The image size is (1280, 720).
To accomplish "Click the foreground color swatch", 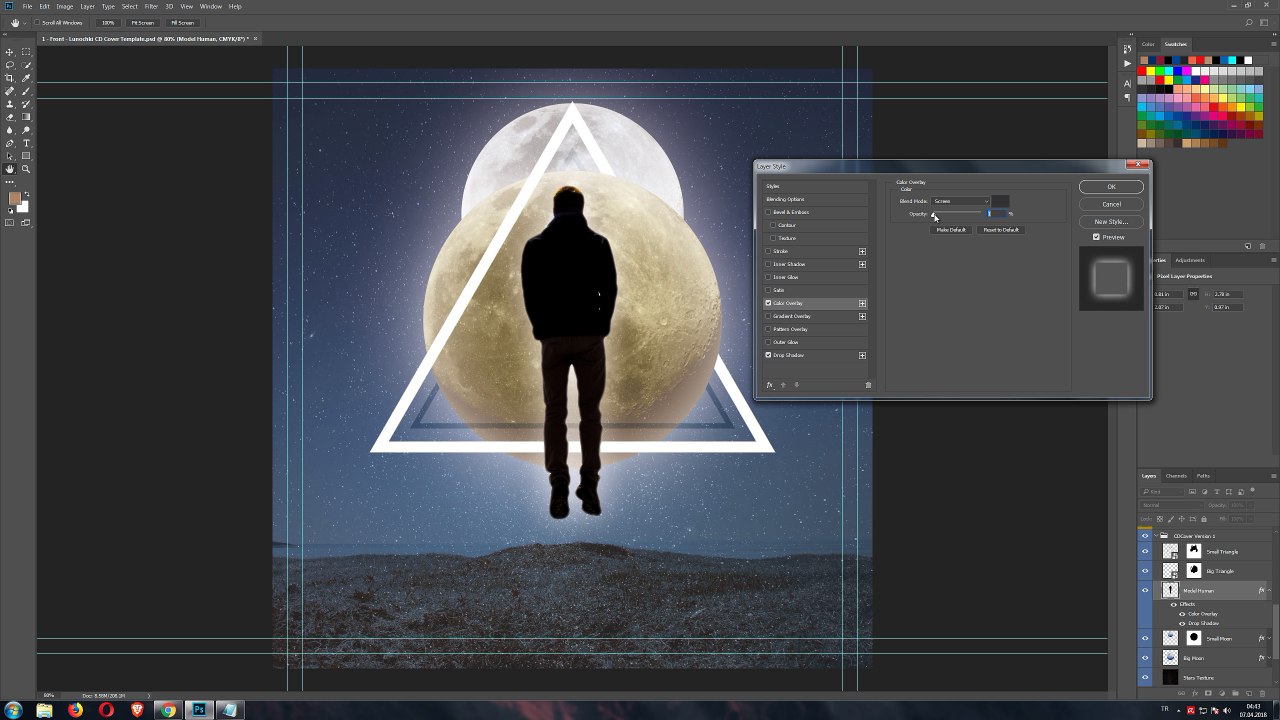I will coord(14,198).
